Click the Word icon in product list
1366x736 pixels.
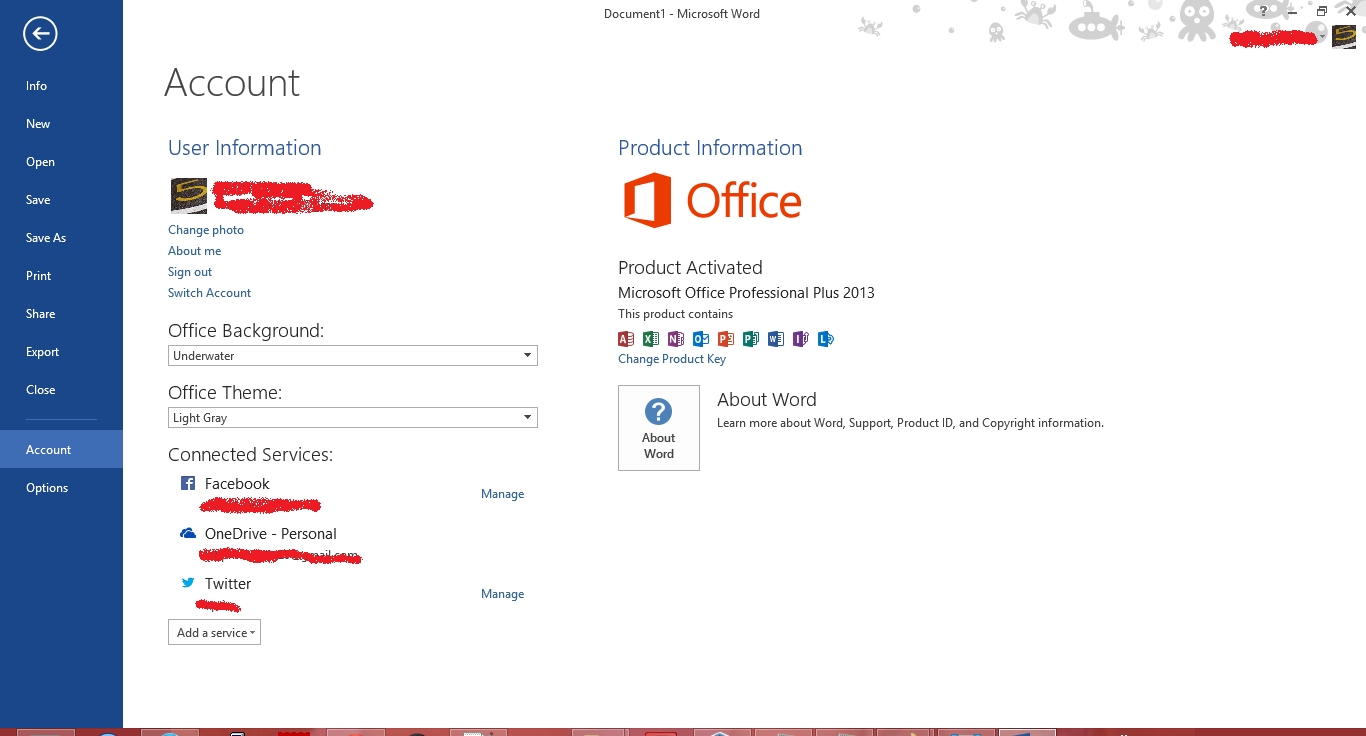click(x=776, y=339)
